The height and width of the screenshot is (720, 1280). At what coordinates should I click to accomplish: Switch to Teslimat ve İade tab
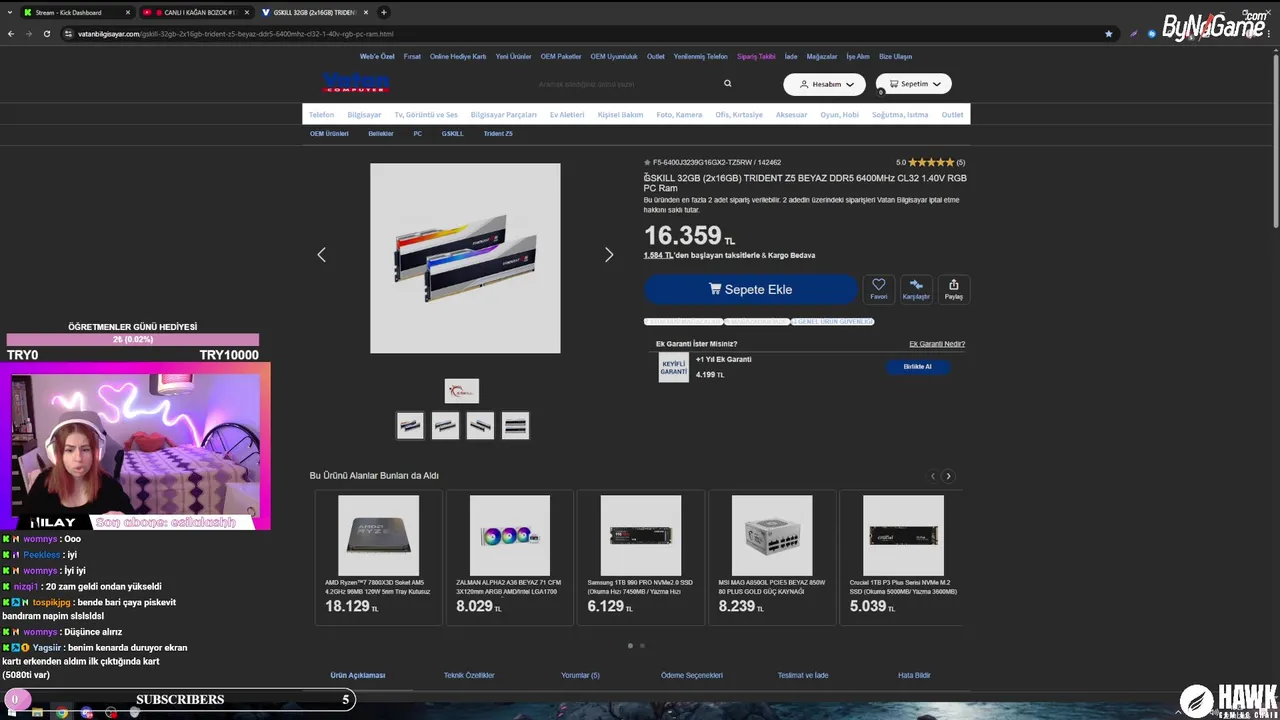pos(803,676)
